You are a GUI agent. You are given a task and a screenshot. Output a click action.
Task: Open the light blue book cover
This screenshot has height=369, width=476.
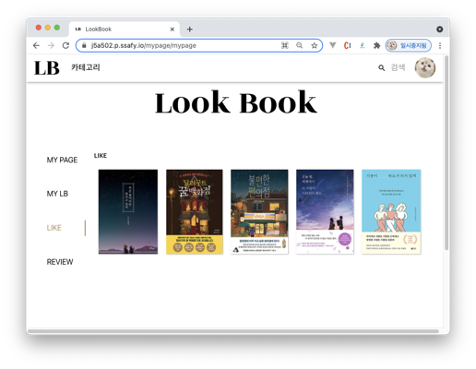tap(391, 212)
